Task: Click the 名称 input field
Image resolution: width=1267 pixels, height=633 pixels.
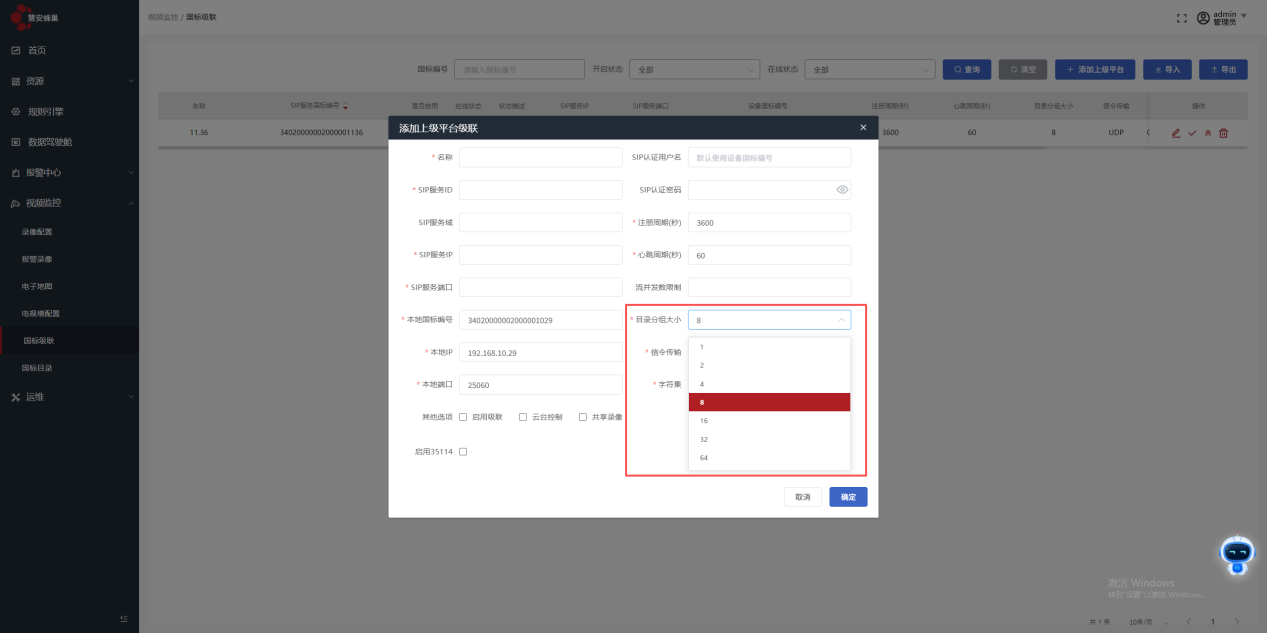Action: 540,157
